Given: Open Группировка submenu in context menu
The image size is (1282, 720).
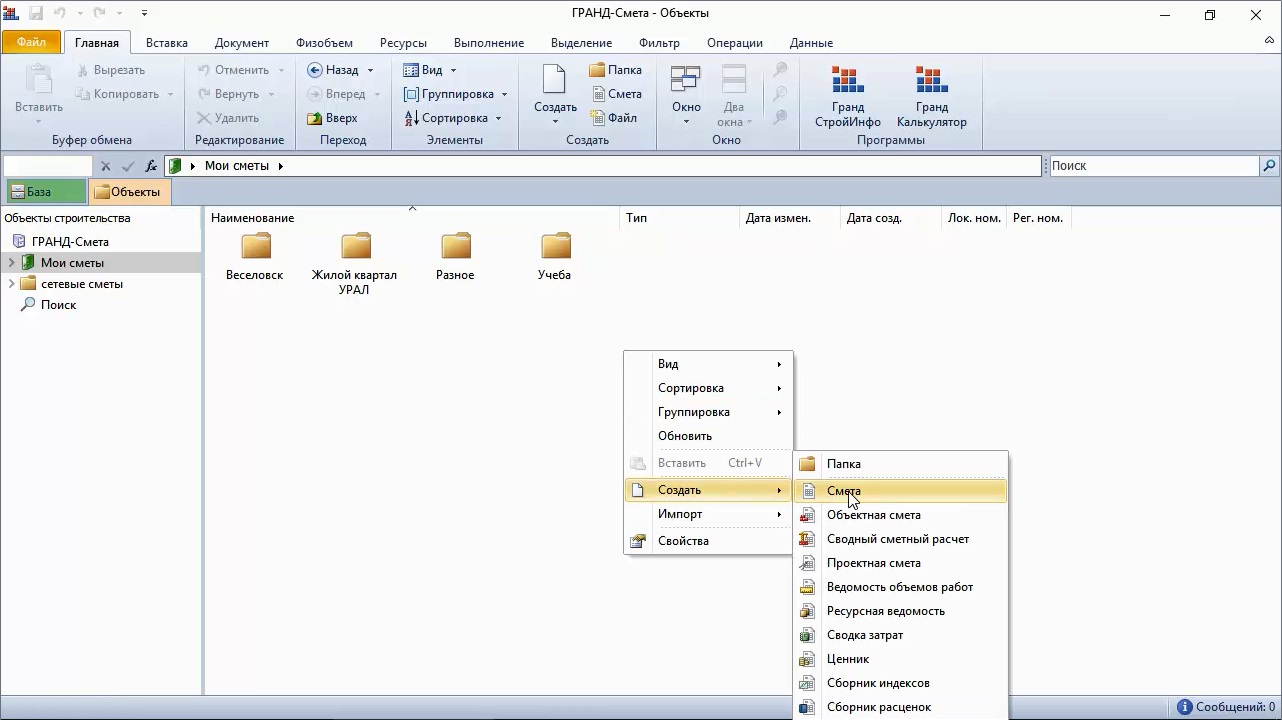Looking at the screenshot, I should point(708,412).
